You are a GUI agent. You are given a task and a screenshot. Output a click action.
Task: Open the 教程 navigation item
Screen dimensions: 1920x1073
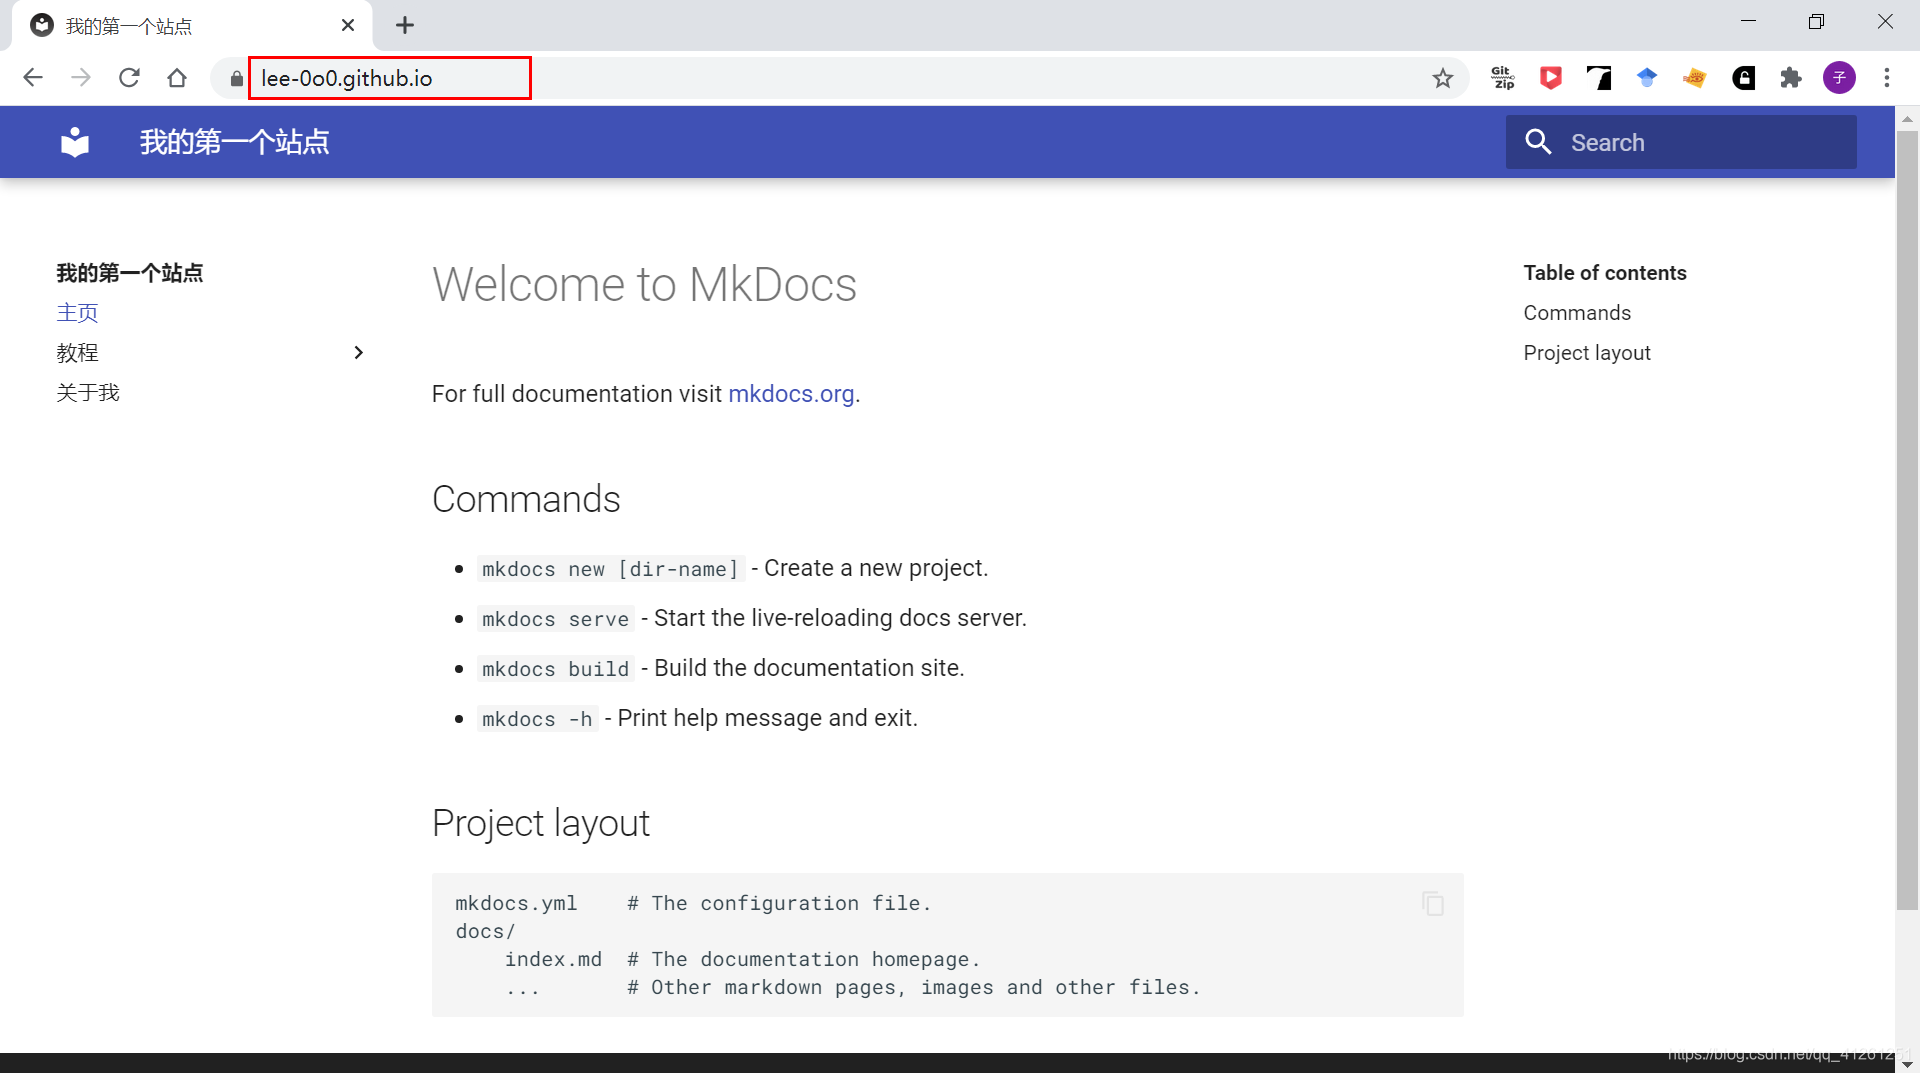pos(77,353)
